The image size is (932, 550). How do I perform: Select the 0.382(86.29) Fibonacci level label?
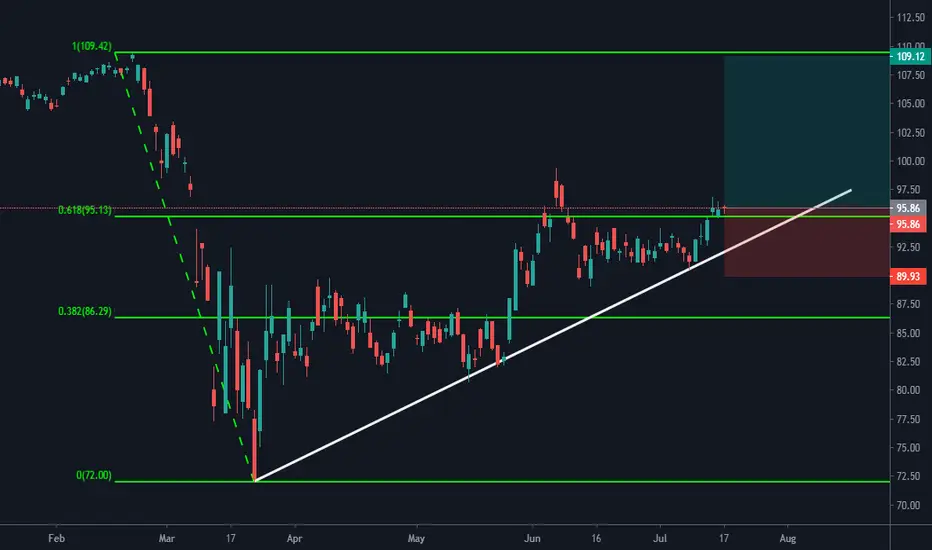pos(84,311)
